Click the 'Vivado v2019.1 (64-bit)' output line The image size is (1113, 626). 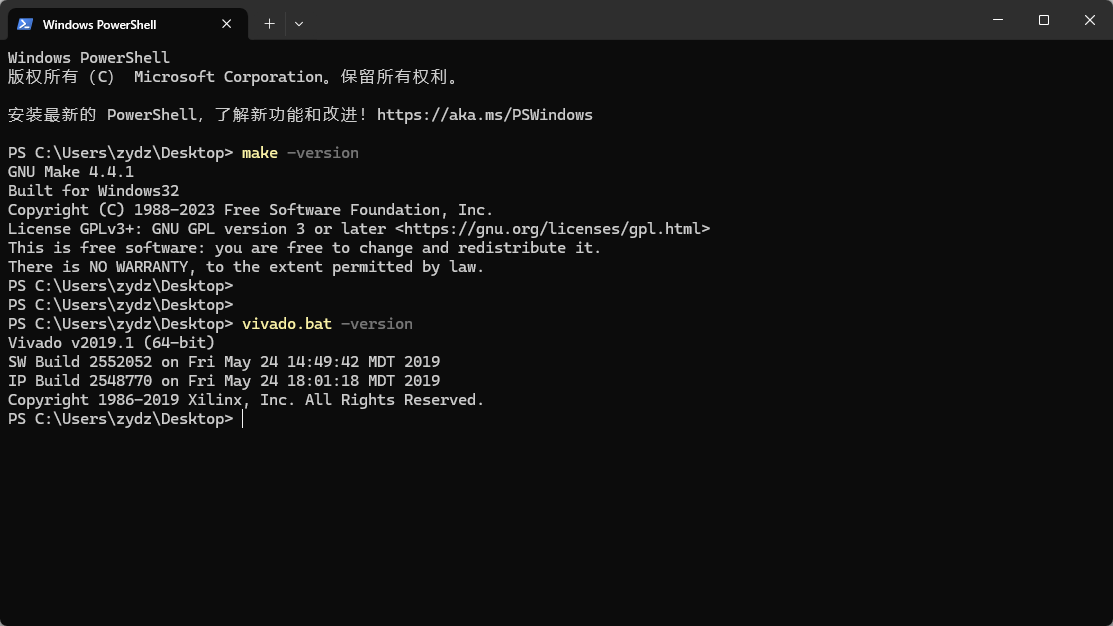coord(111,343)
